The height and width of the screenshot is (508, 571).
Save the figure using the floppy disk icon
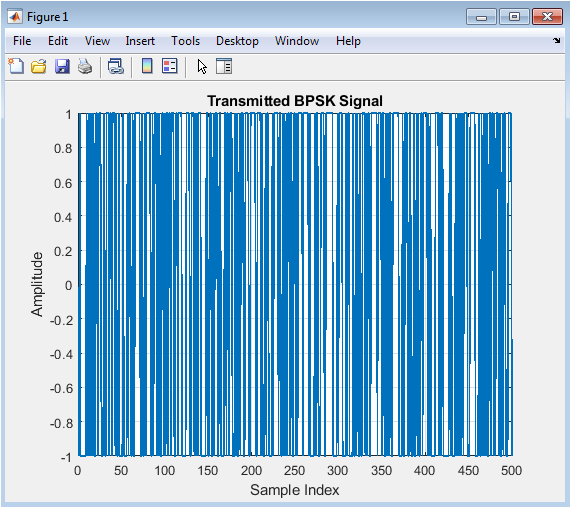[x=62, y=67]
